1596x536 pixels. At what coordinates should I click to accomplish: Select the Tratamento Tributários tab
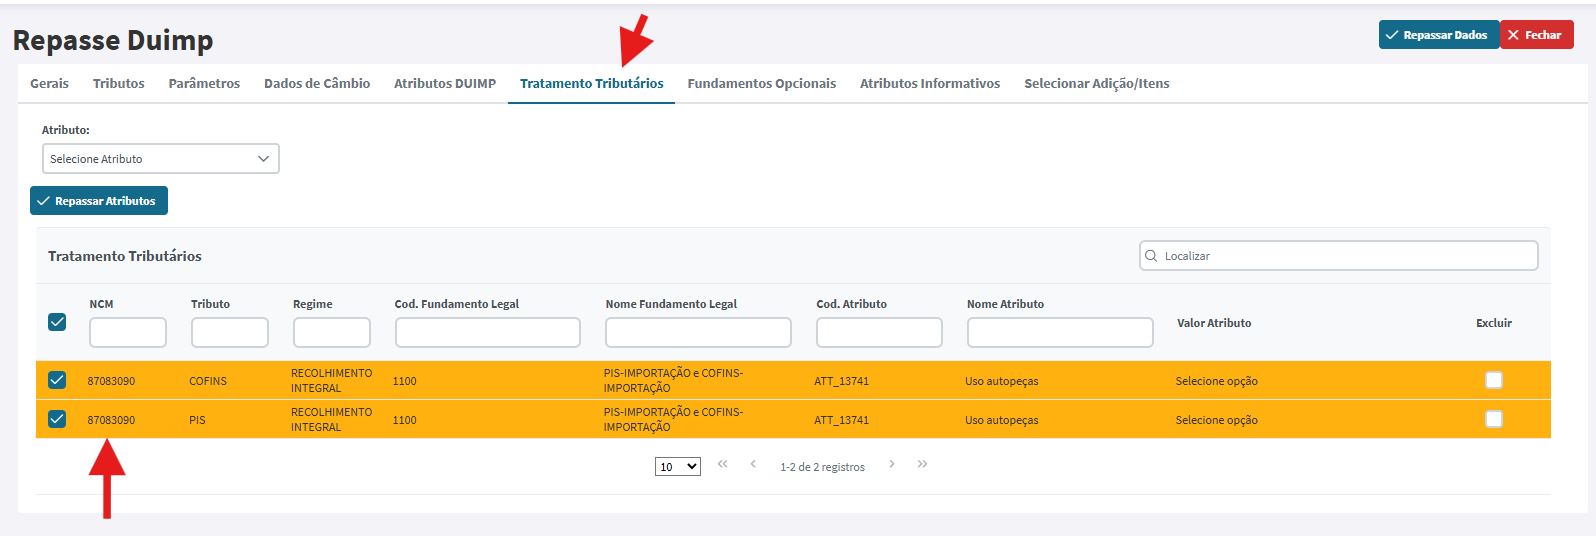pyautogui.click(x=592, y=83)
